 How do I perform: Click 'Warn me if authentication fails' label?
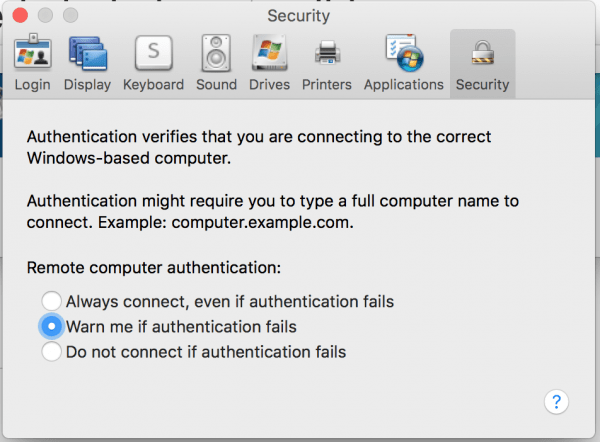pyautogui.click(x=181, y=327)
